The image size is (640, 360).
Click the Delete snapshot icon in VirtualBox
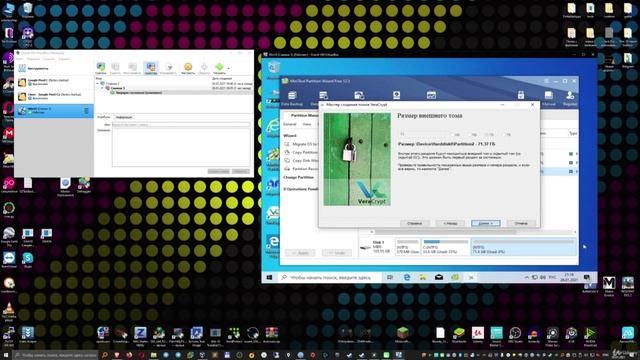116,68
